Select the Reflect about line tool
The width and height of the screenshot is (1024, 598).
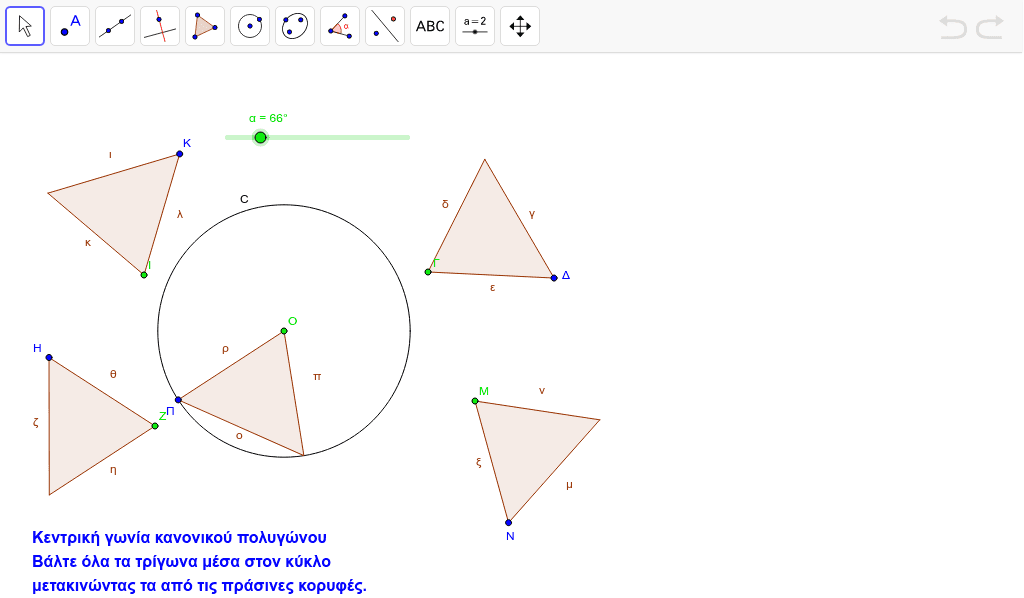[385, 26]
